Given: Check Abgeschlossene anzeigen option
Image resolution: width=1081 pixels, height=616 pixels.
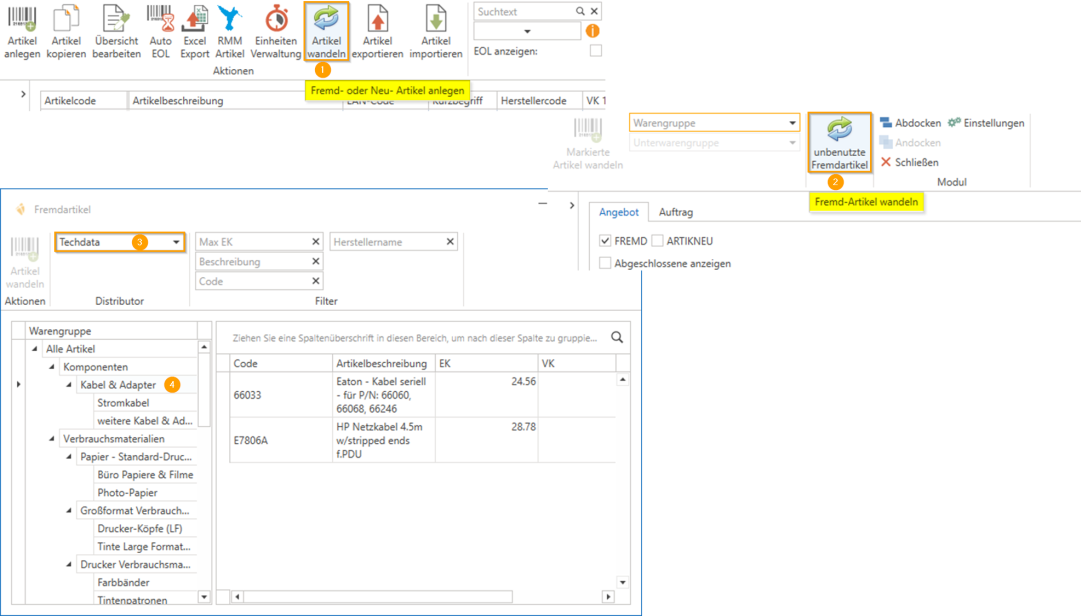Looking at the screenshot, I should (x=605, y=263).
